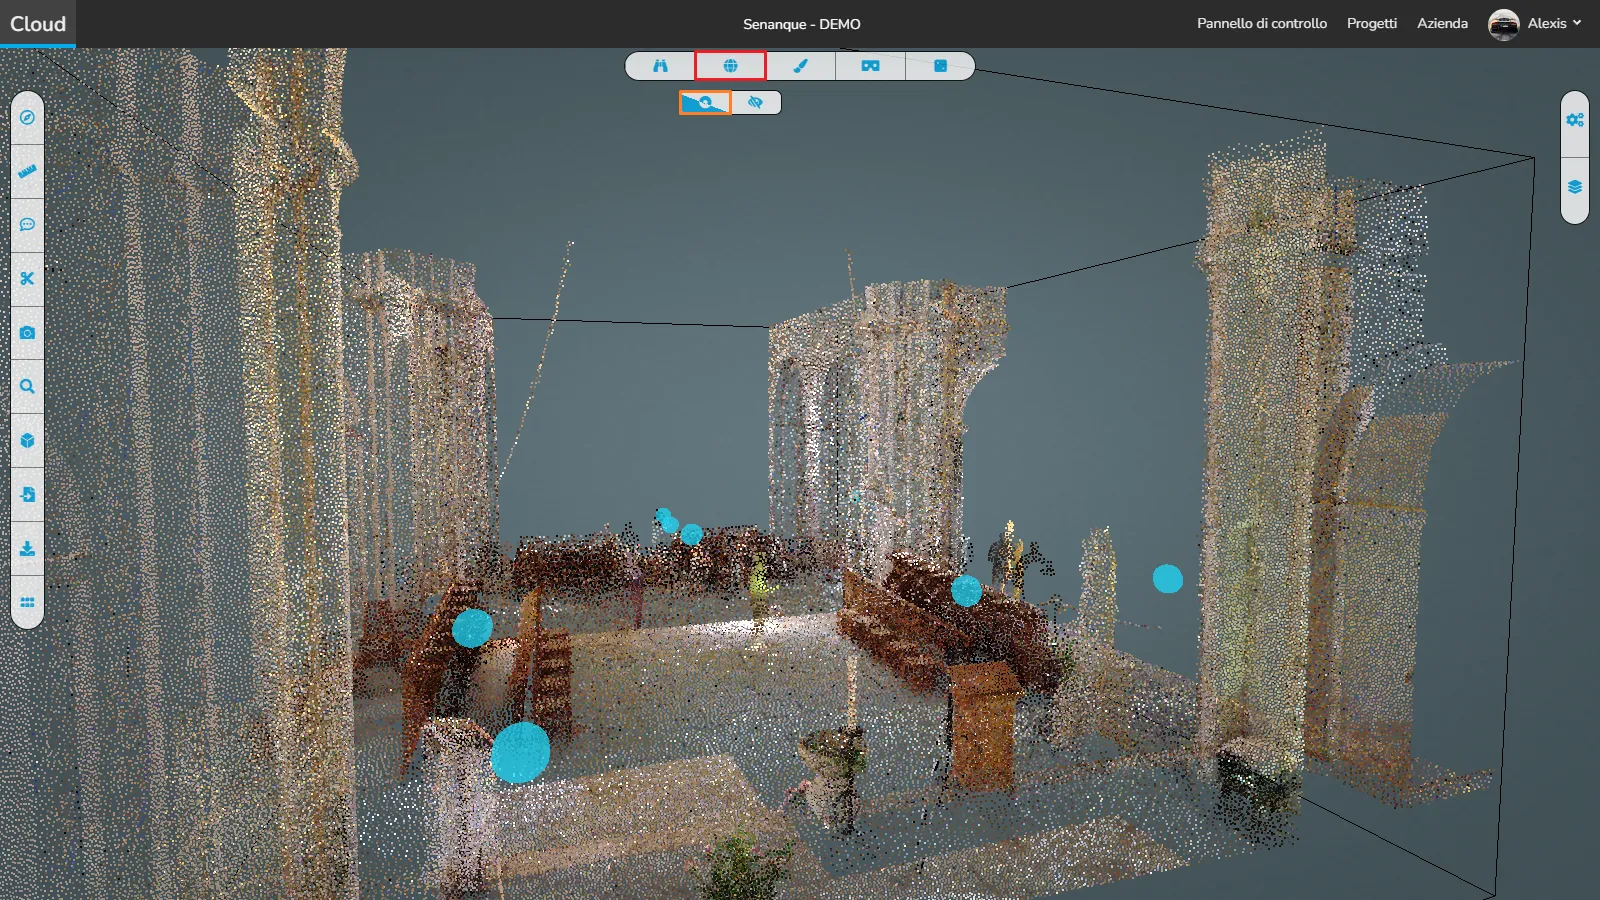Select the binoculars view button
The image size is (1600, 900).
click(x=660, y=66)
